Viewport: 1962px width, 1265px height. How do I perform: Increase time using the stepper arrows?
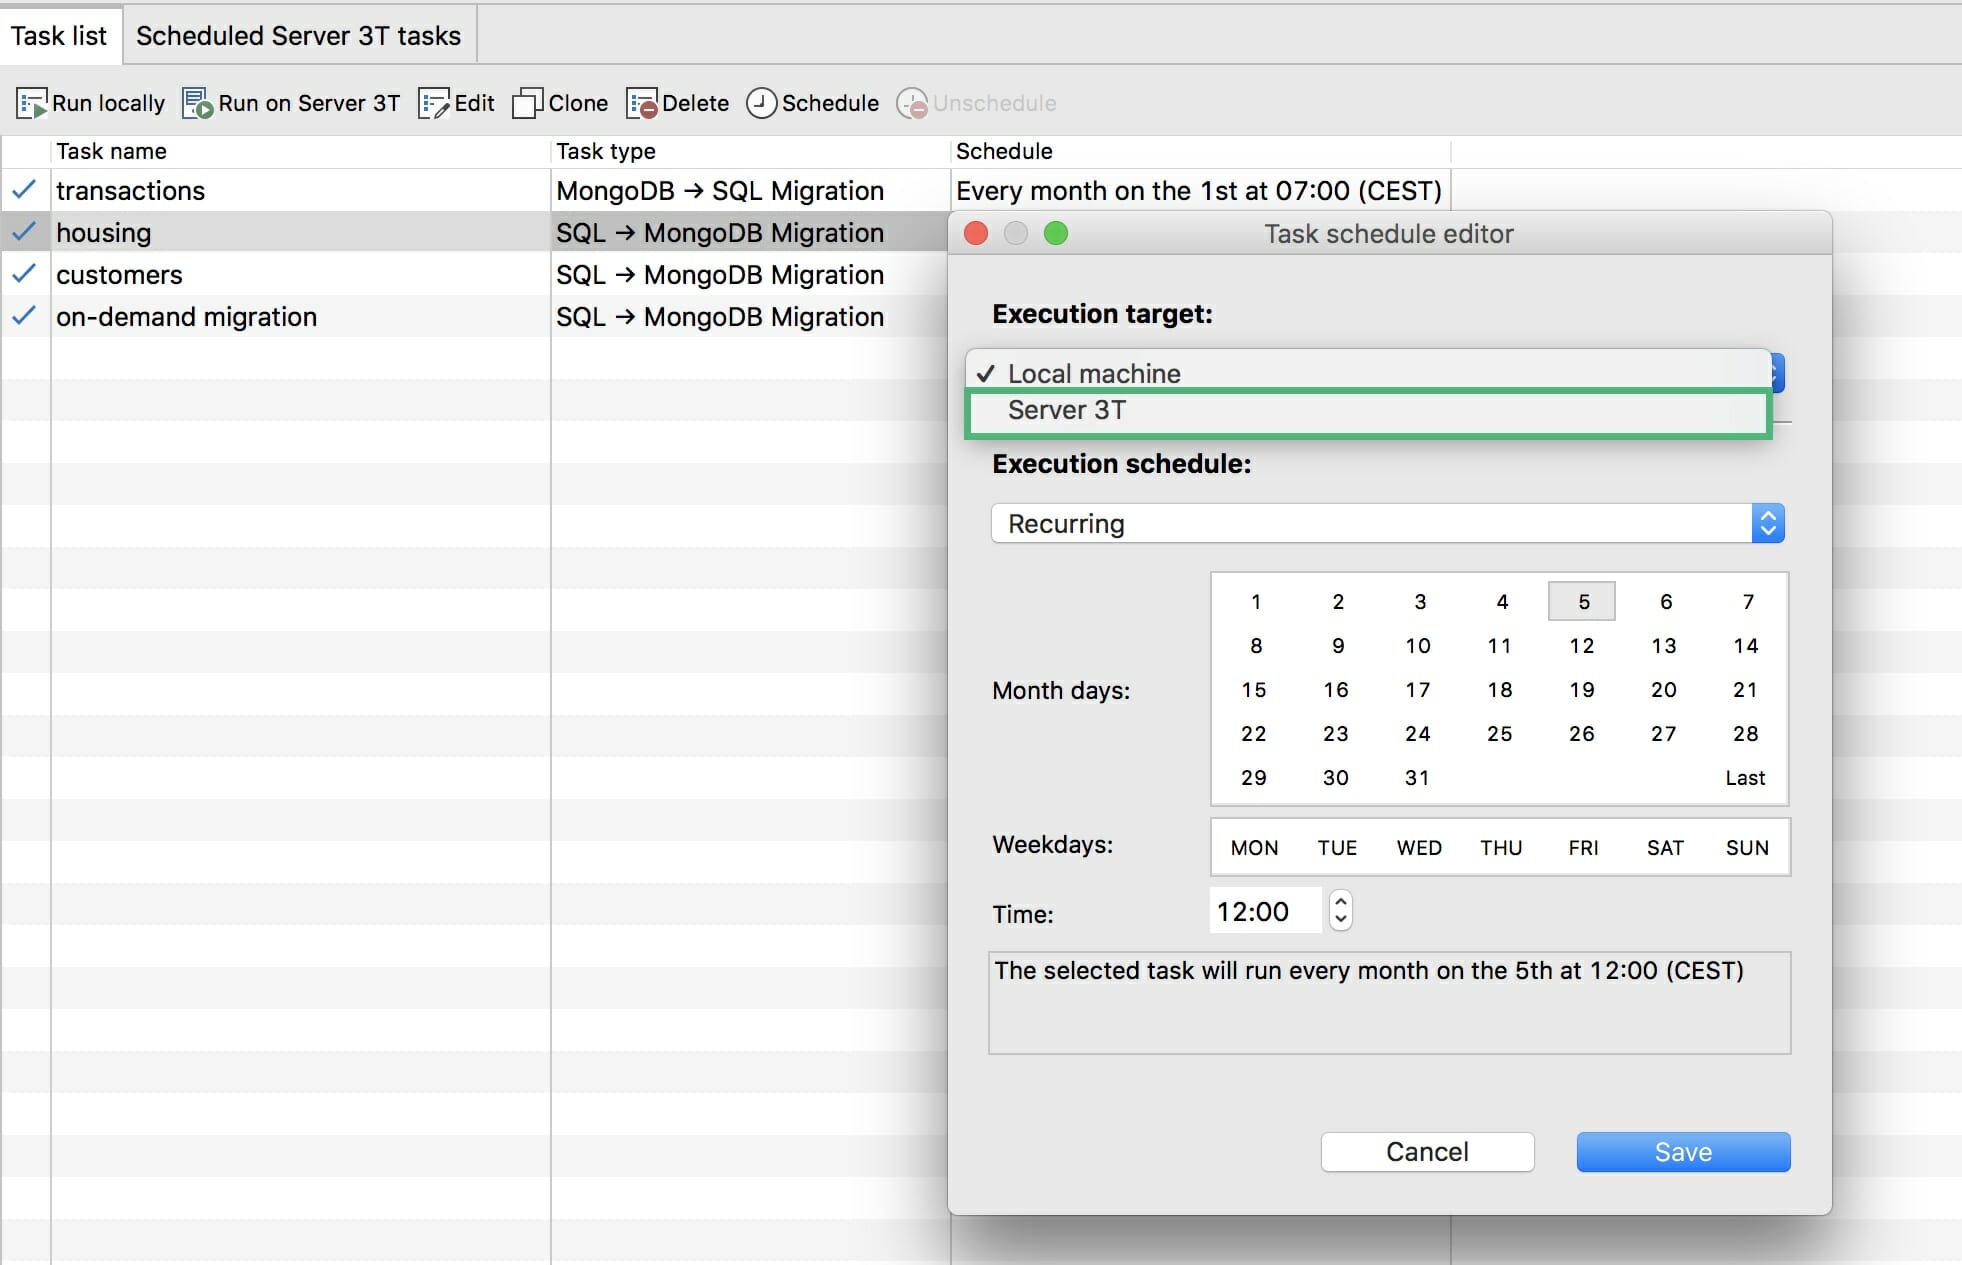click(1340, 901)
